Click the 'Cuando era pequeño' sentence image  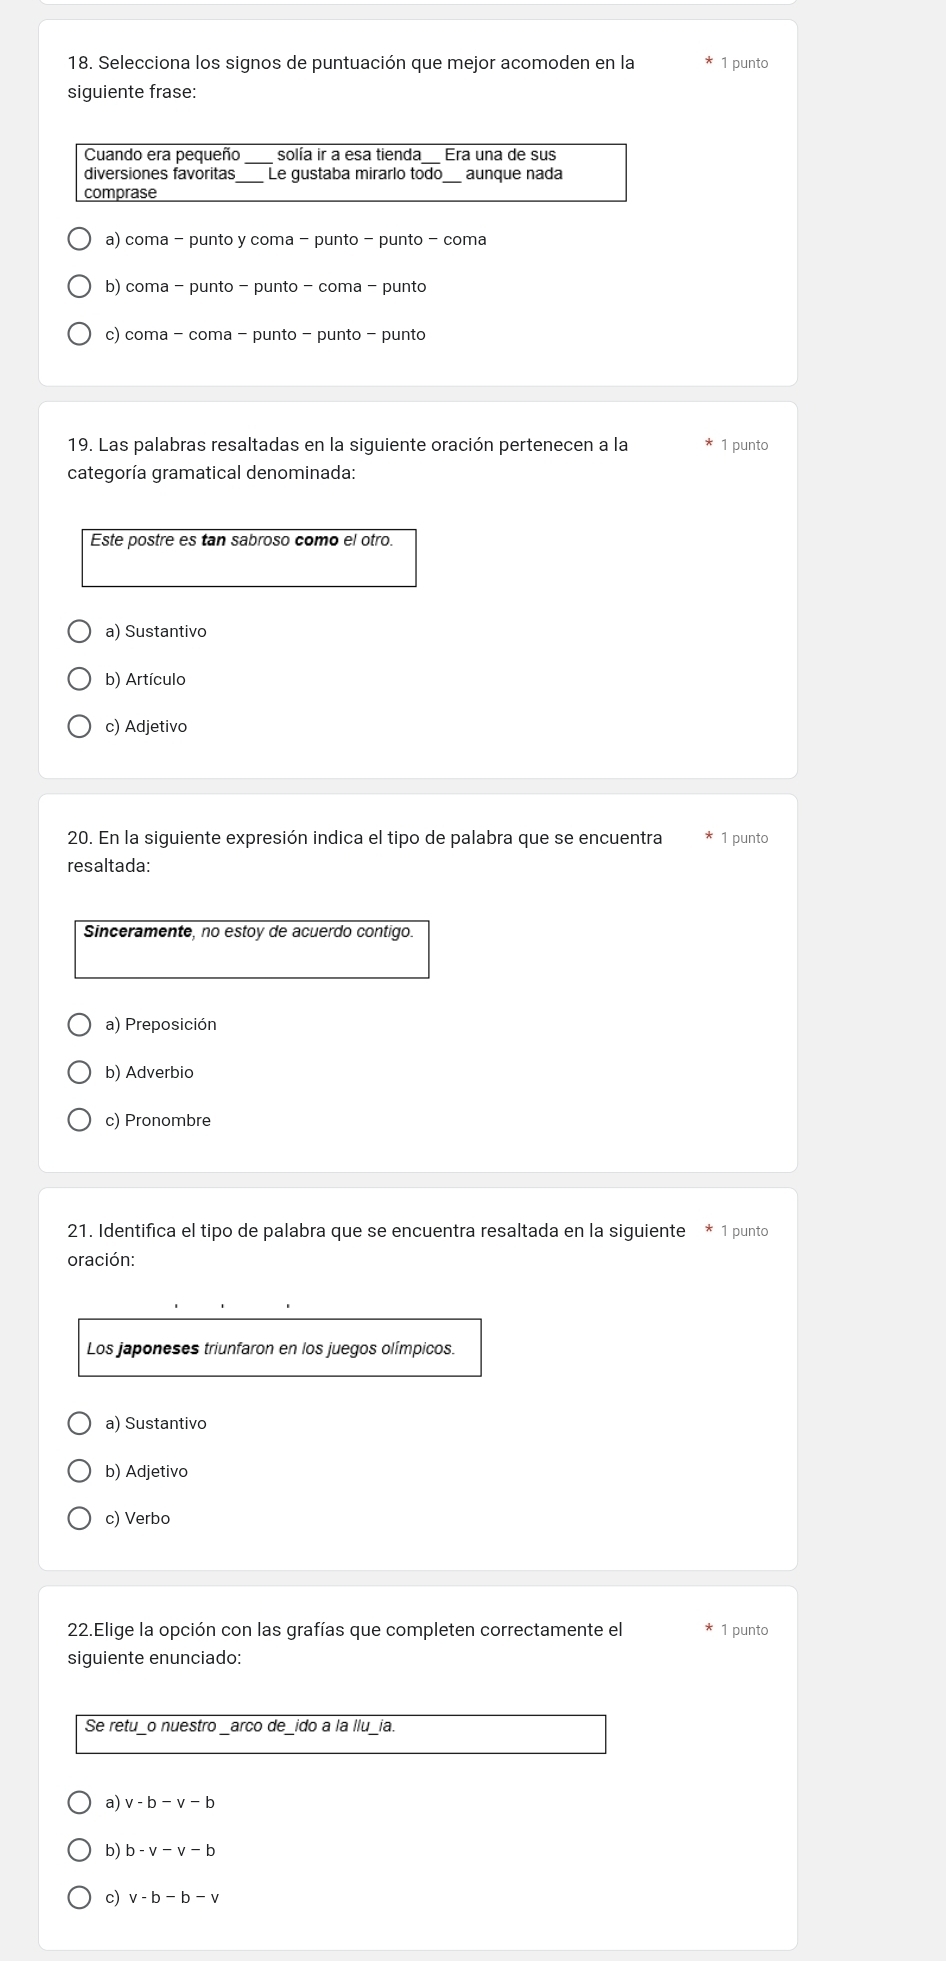click(x=351, y=173)
